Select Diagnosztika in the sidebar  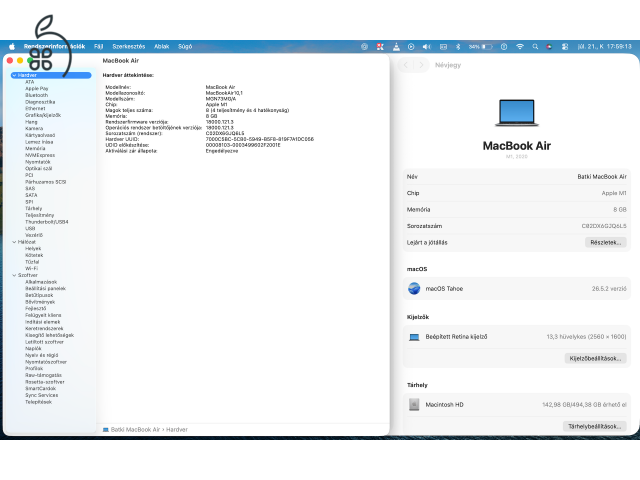(40, 102)
